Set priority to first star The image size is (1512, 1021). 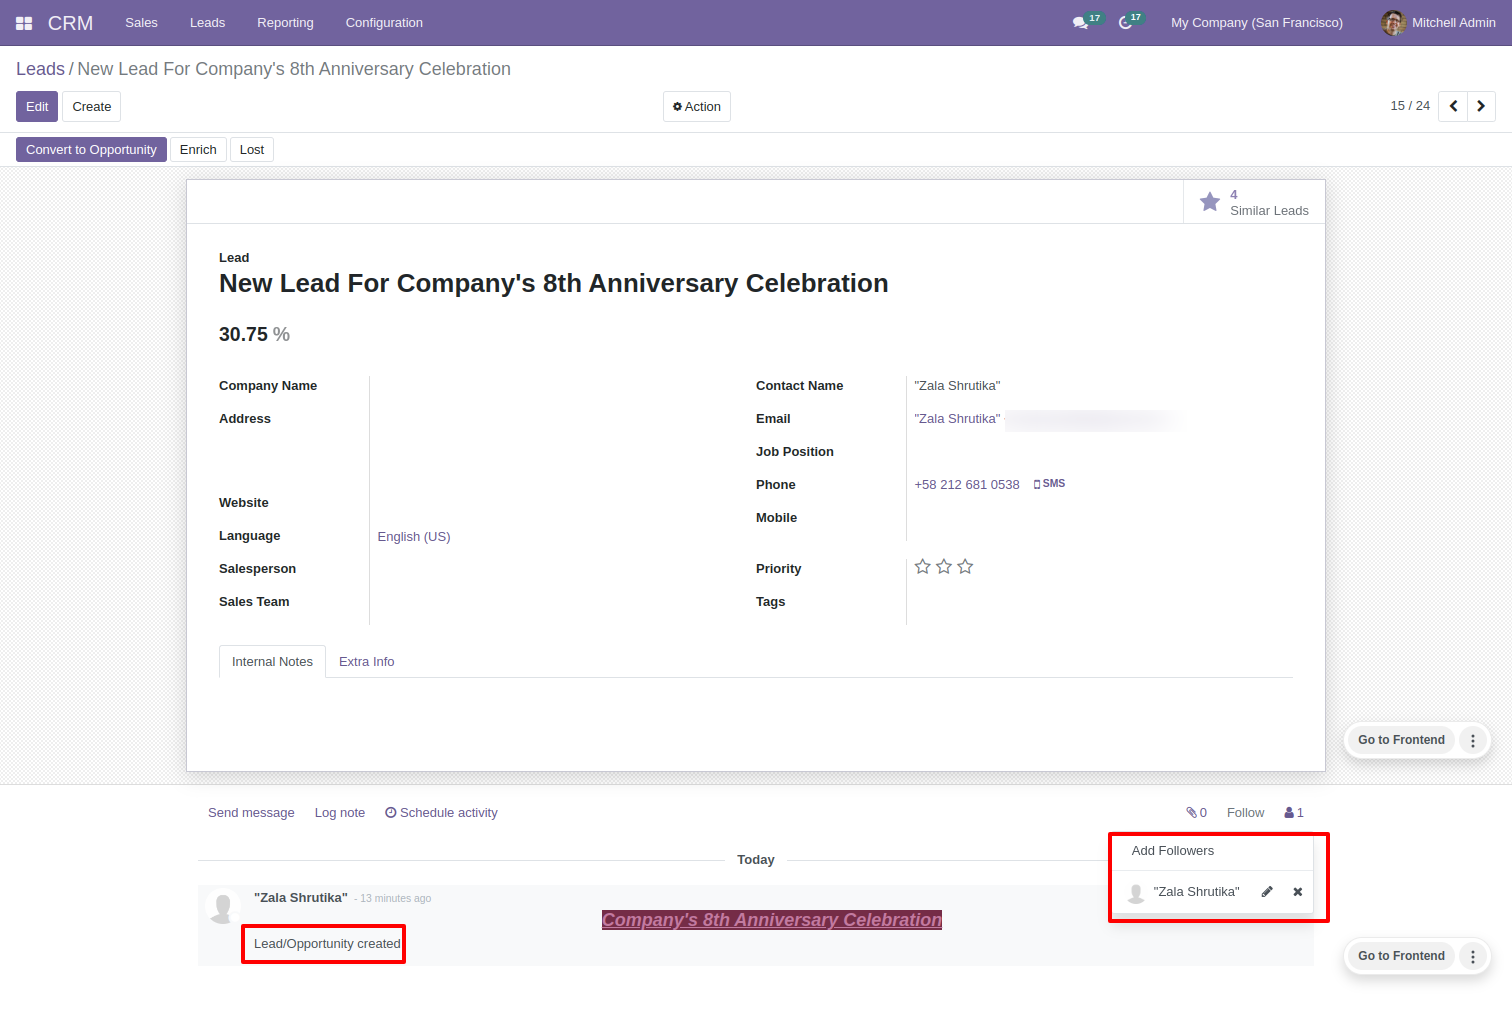(922, 567)
